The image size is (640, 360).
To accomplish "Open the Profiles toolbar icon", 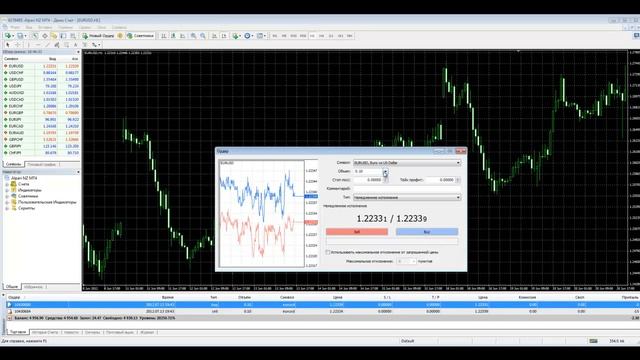I will click(20, 36).
